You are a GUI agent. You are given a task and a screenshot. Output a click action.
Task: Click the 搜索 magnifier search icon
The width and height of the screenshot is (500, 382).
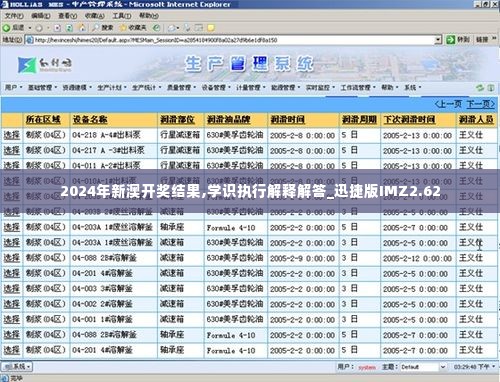(96, 28)
